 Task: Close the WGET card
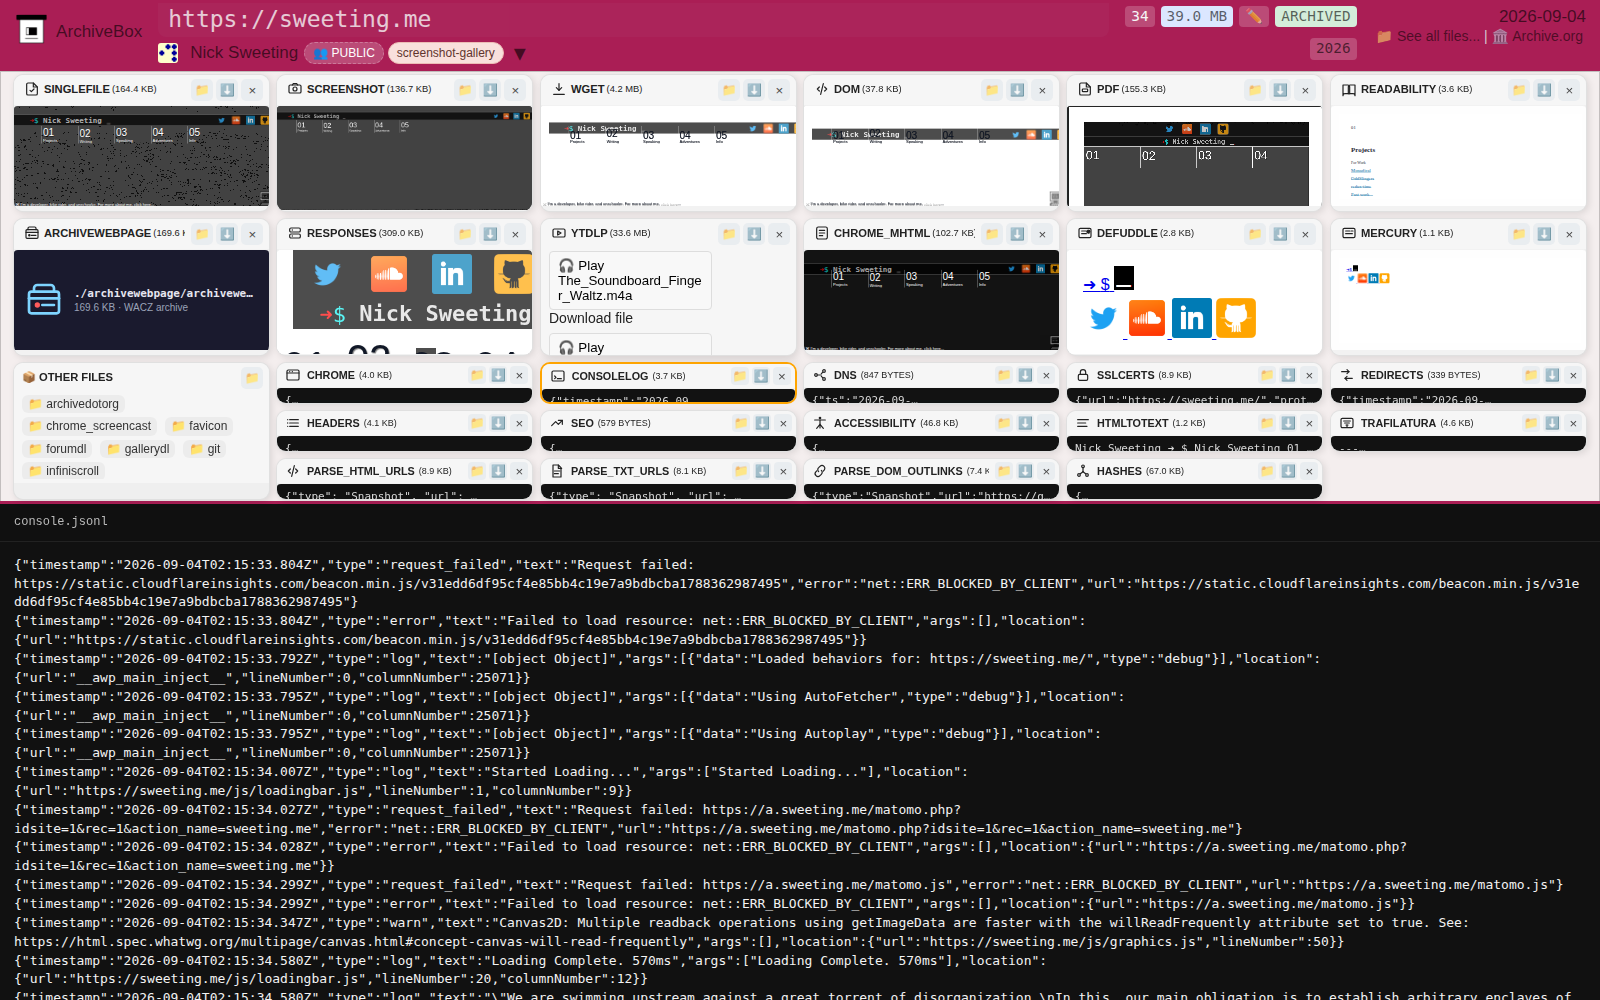click(779, 90)
